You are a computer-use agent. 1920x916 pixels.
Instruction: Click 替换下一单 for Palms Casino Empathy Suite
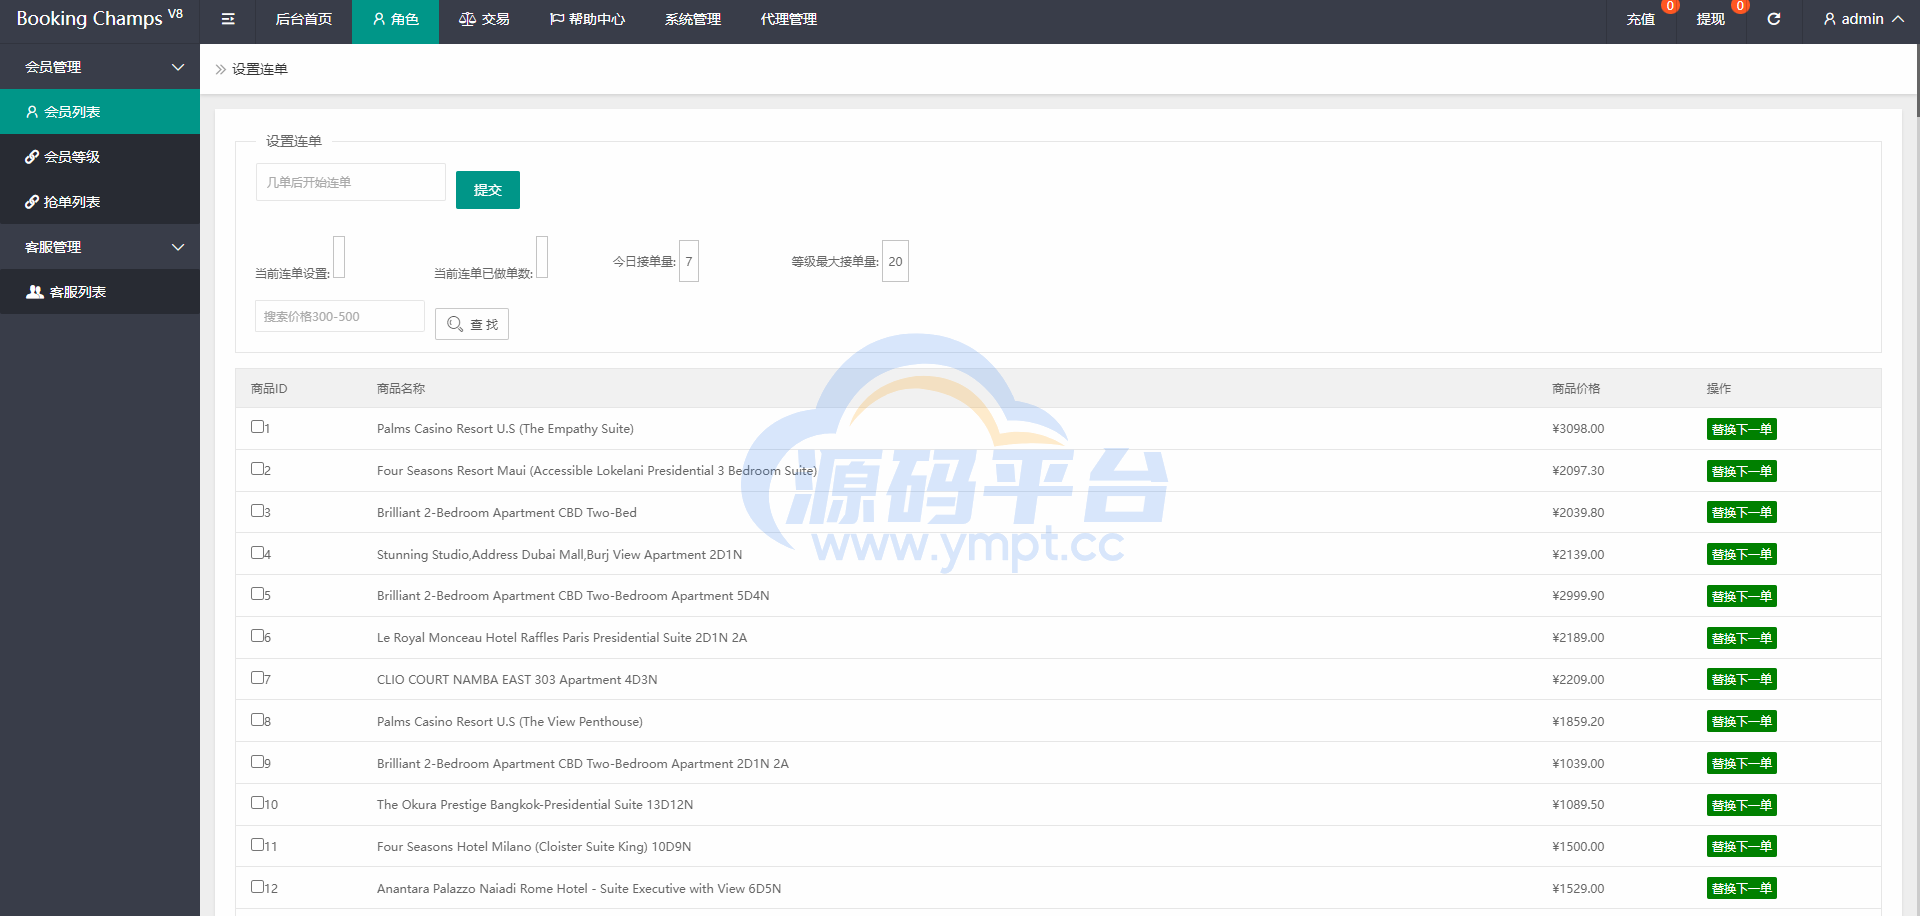1742,429
